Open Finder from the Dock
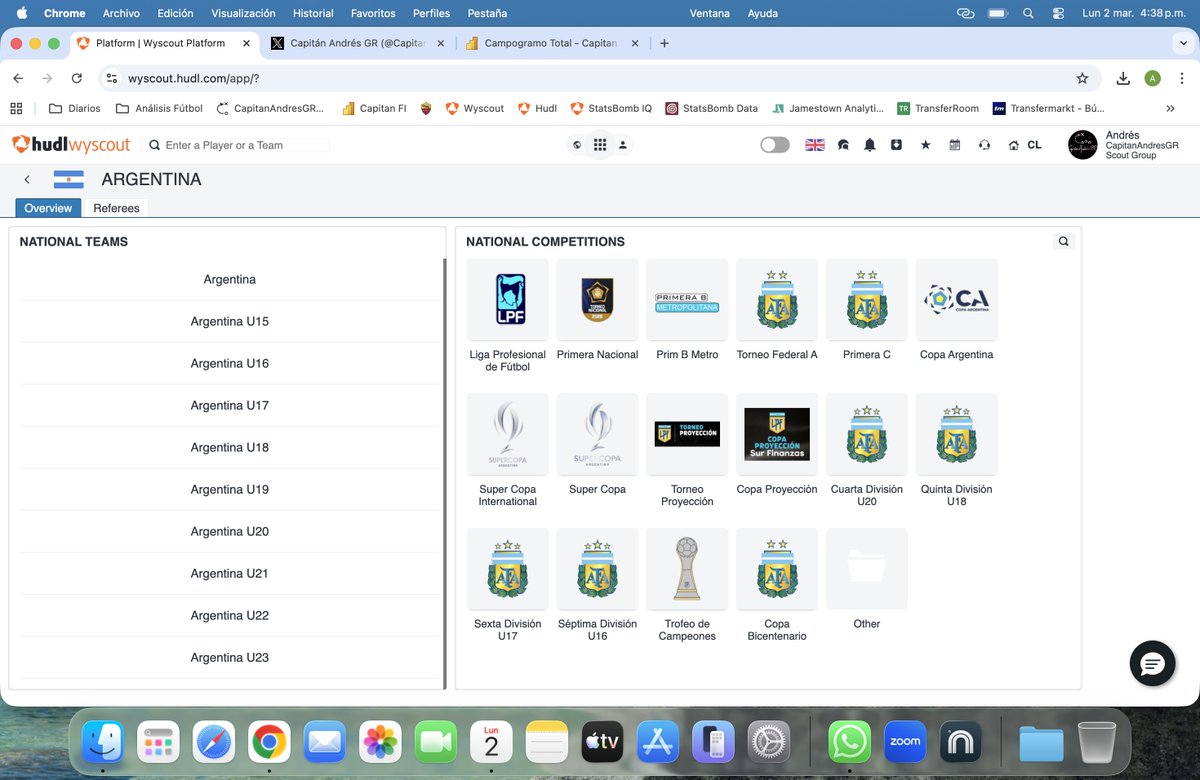This screenshot has width=1200, height=780. 103,742
